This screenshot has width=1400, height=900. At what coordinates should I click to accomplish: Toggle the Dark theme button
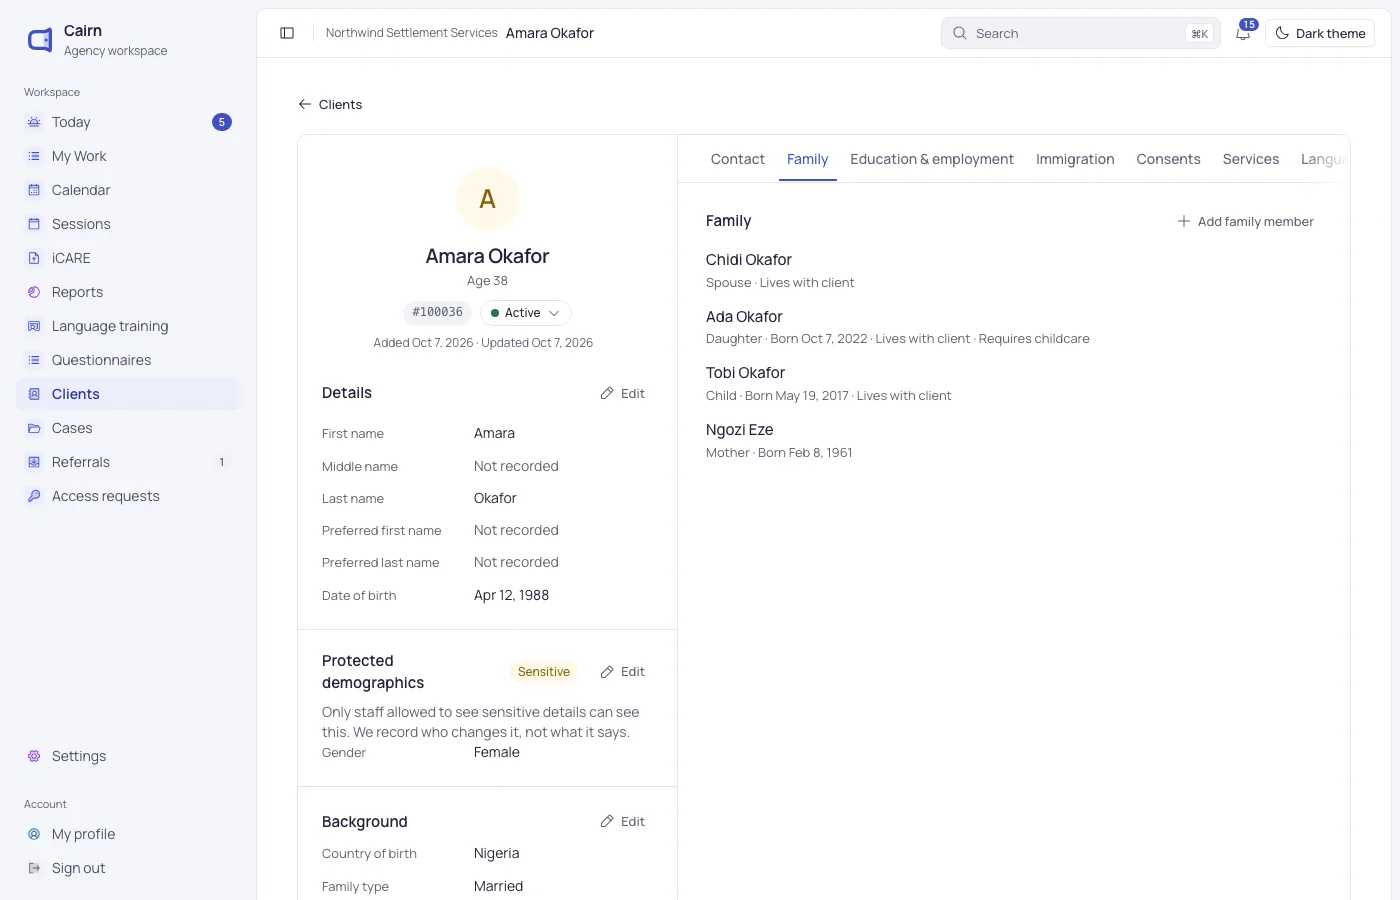point(1320,33)
